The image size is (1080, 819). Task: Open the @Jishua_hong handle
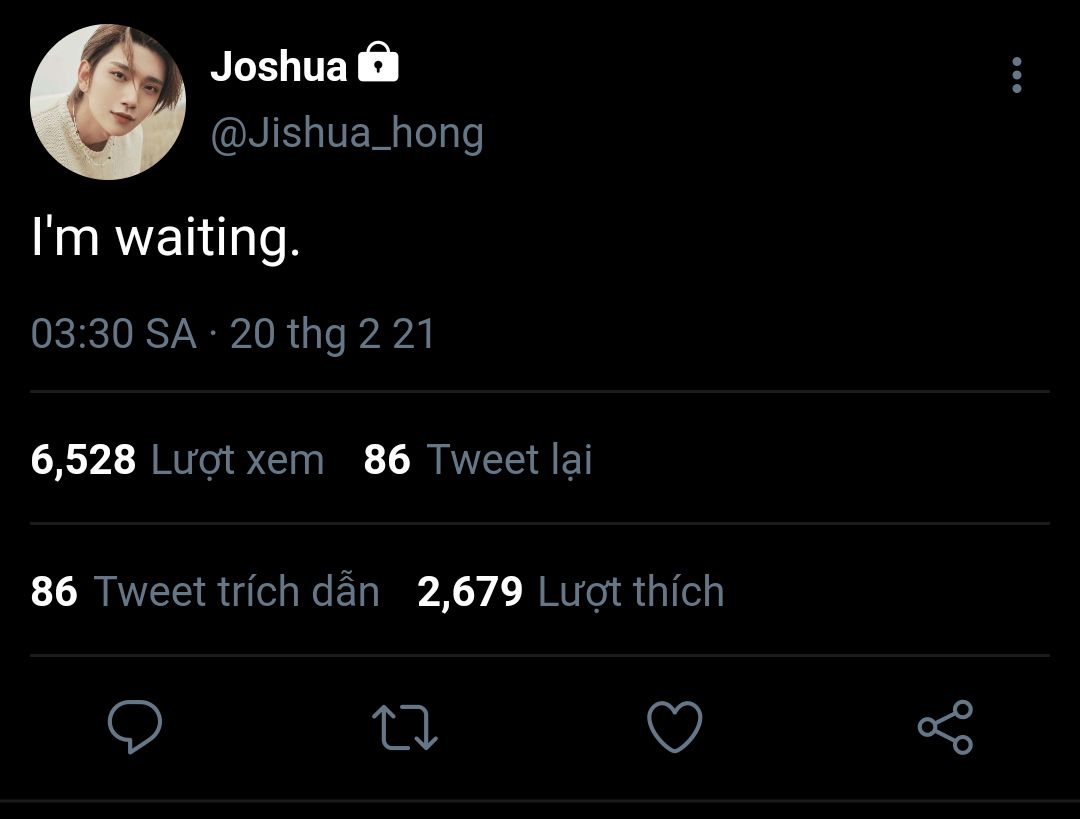click(347, 133)
